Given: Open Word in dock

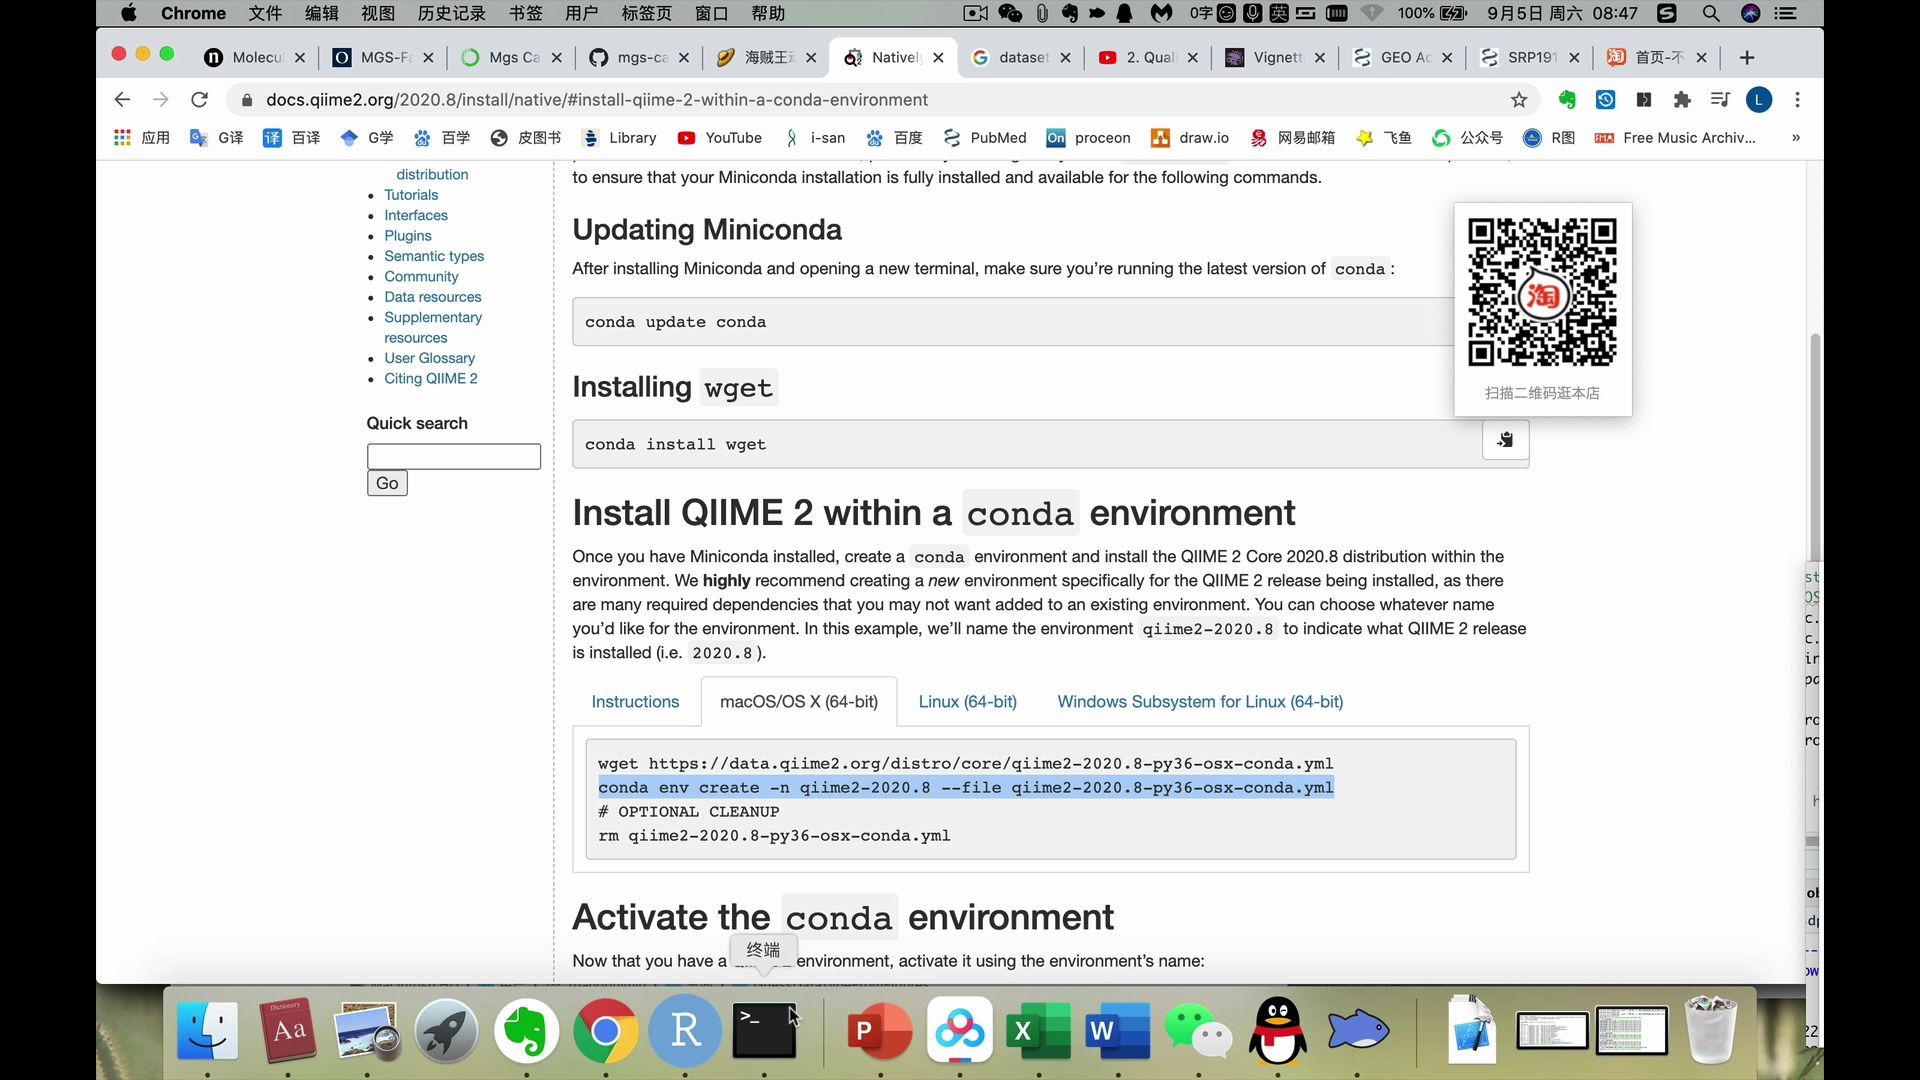Looking at the screenshot, I should (x=1118, y=1031).
